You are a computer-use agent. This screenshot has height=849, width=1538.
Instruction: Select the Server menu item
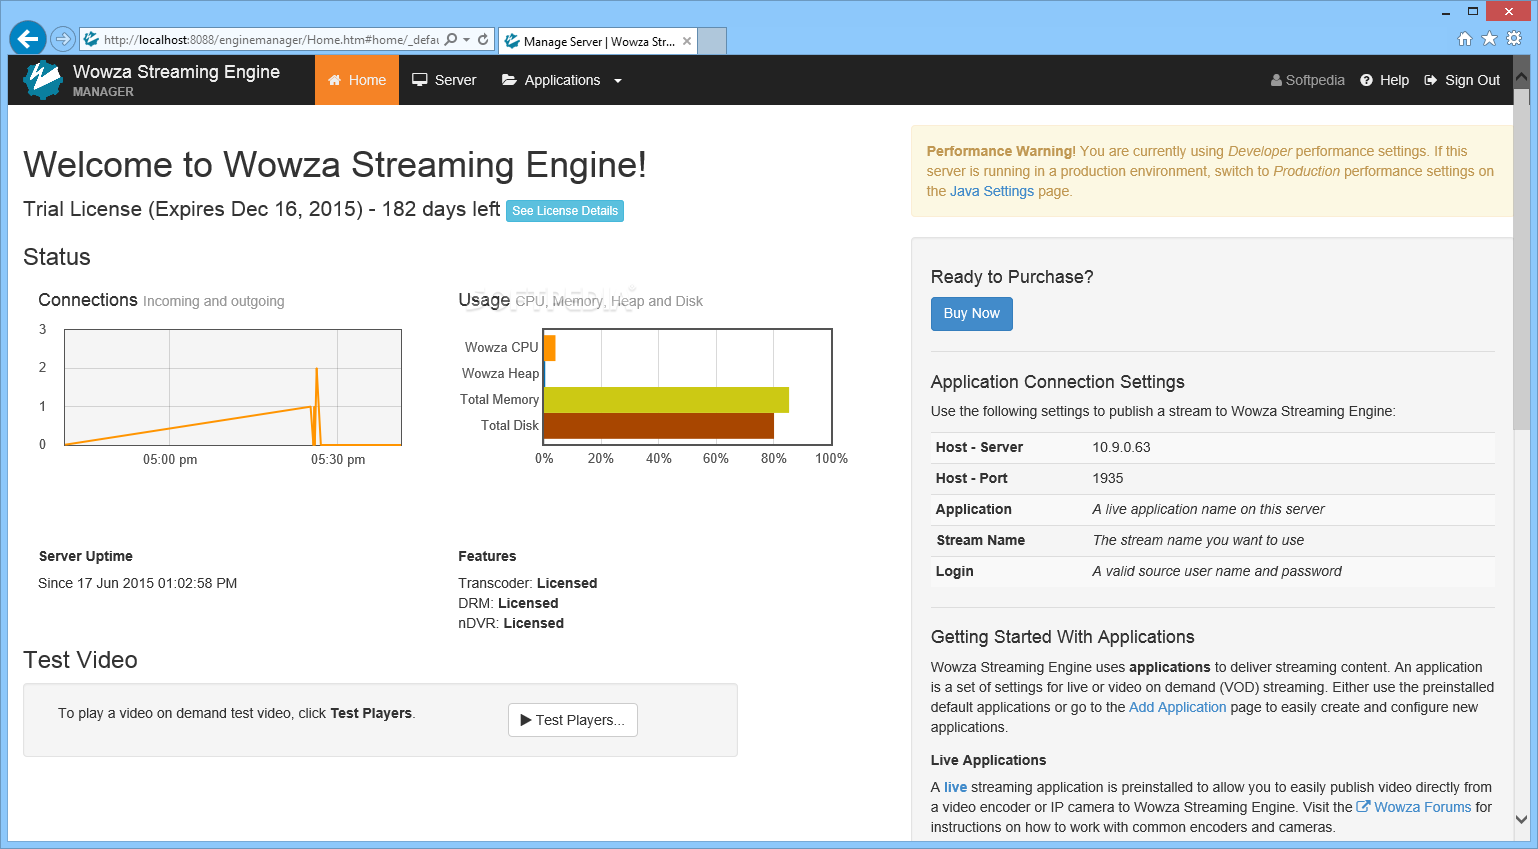(454, 79)
